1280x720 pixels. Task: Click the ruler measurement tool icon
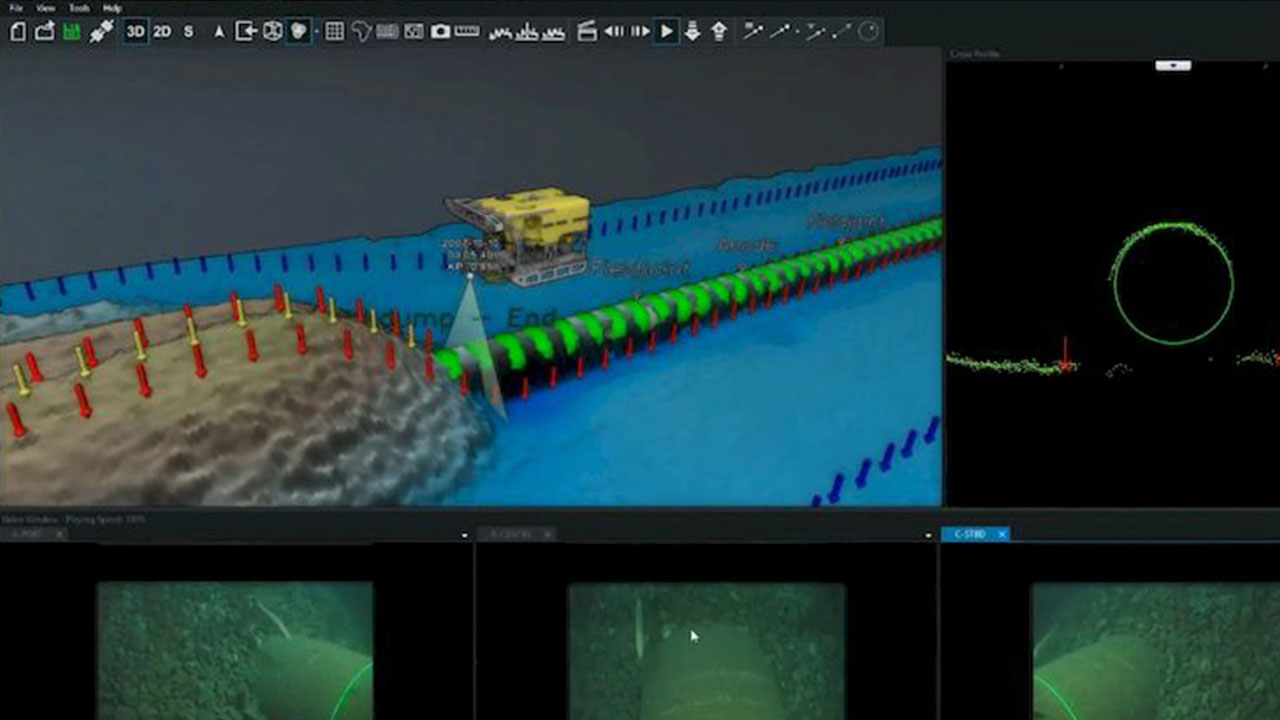[467, 32]
